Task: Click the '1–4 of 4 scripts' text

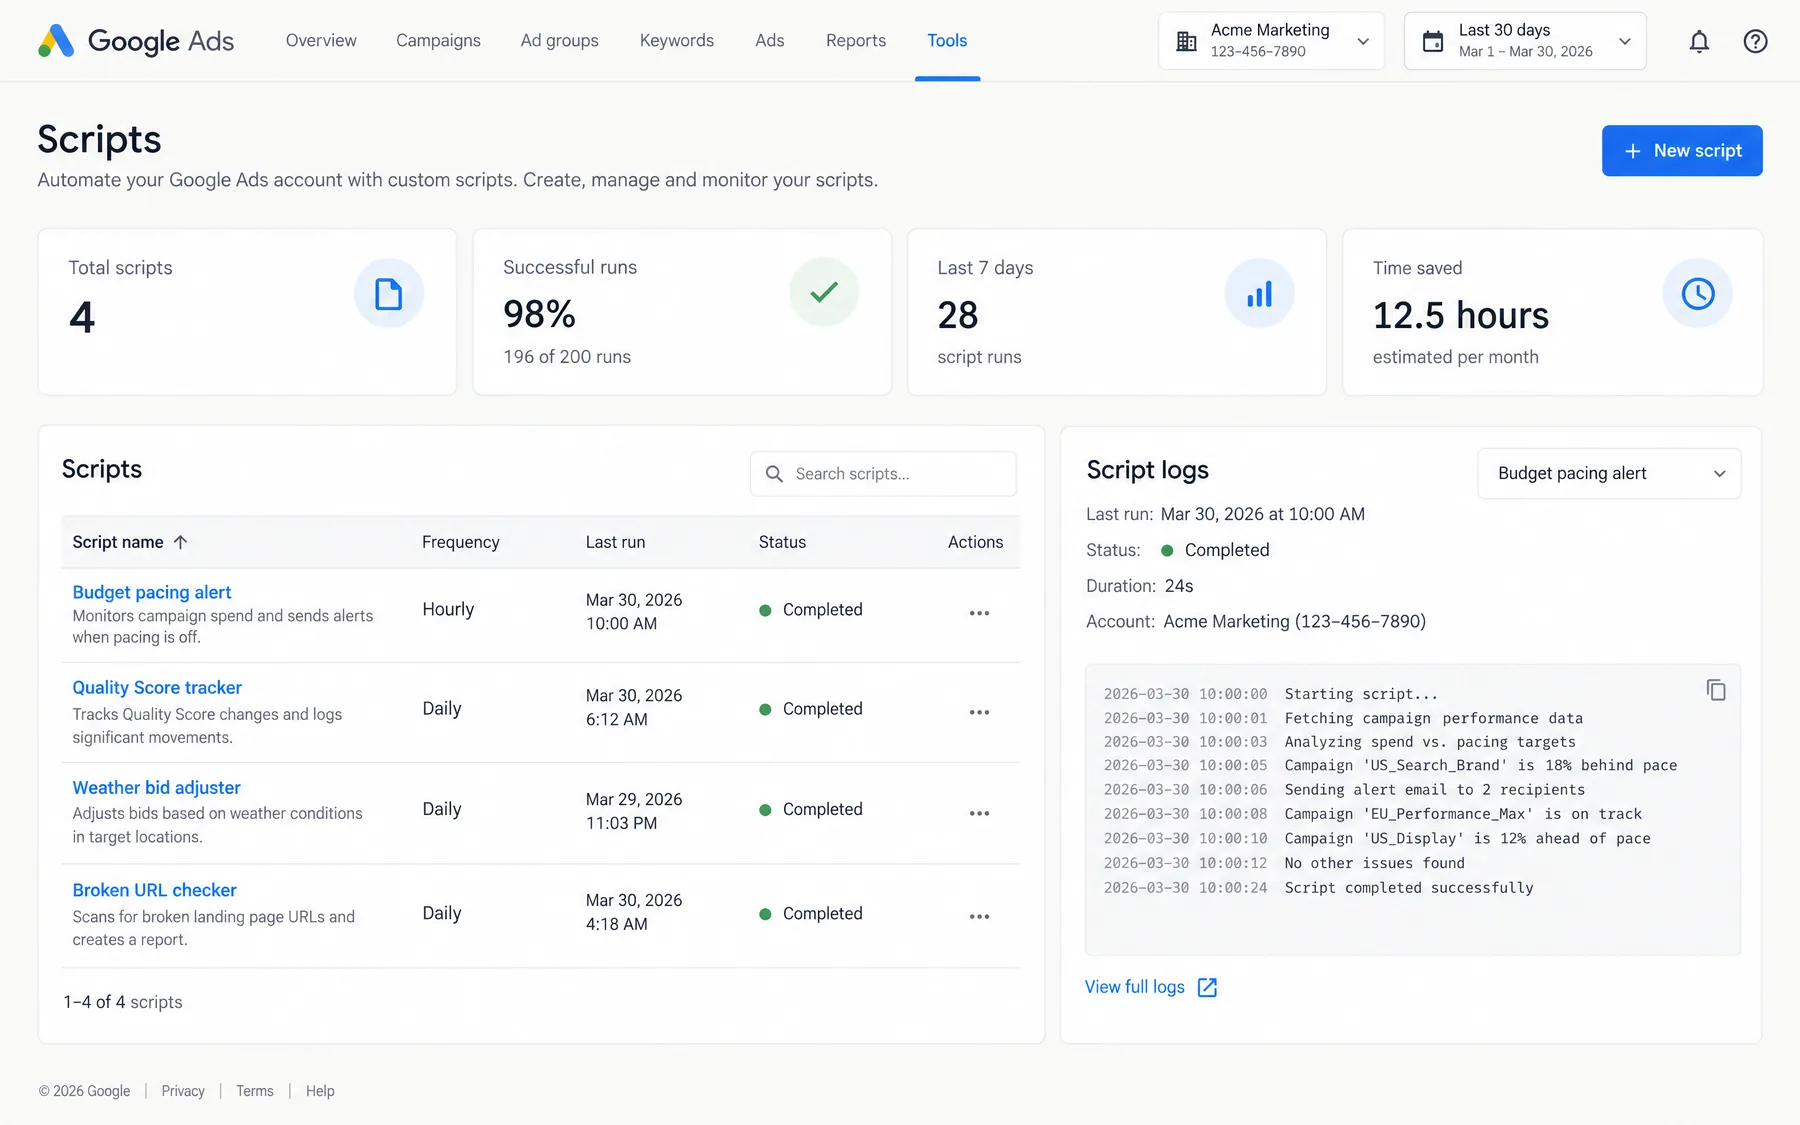Action: (x=123, y=1002)
